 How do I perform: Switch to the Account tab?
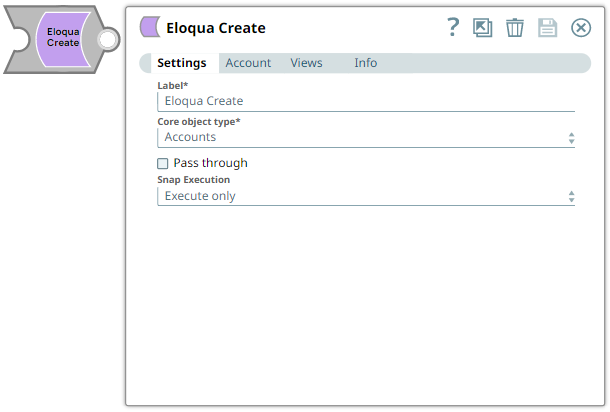pos(248,63)
